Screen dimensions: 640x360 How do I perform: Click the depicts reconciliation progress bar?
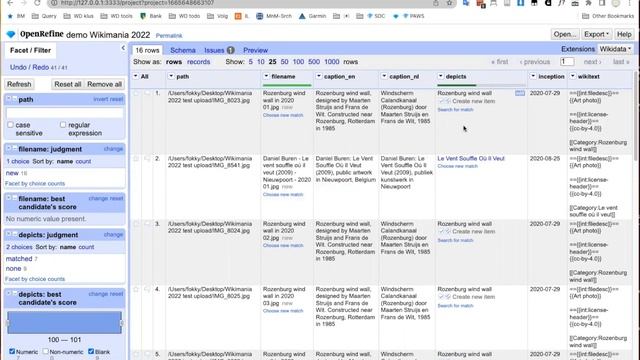pyautogui.click(x=481, y=85)
